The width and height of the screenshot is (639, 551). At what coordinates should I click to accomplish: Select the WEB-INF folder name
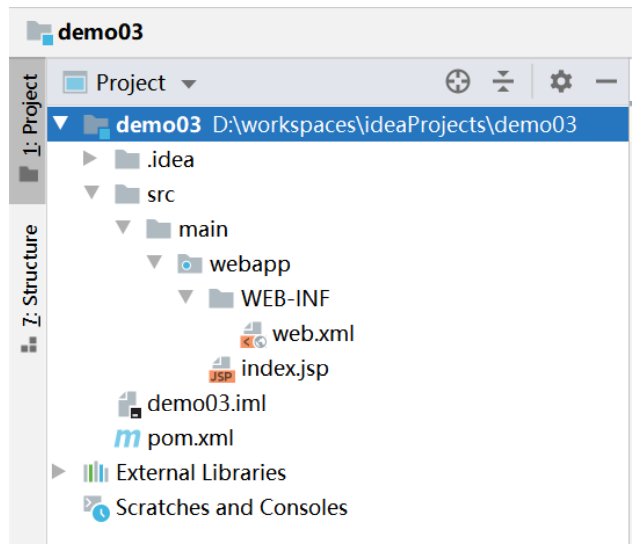pos(285,298)
